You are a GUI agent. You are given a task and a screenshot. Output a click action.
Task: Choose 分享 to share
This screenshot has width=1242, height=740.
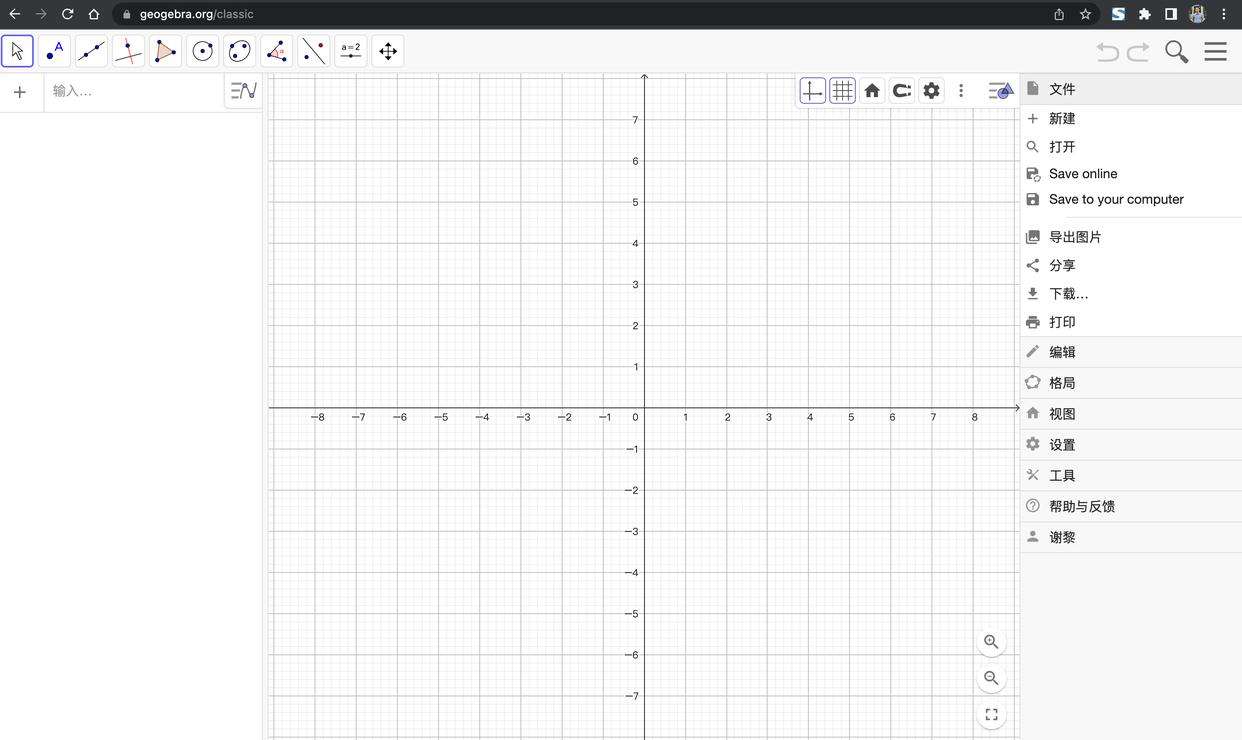click(1131, 265)
